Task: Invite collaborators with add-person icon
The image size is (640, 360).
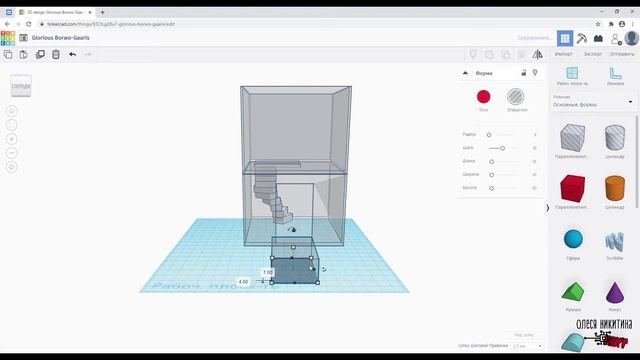Action: pos(616,39)
